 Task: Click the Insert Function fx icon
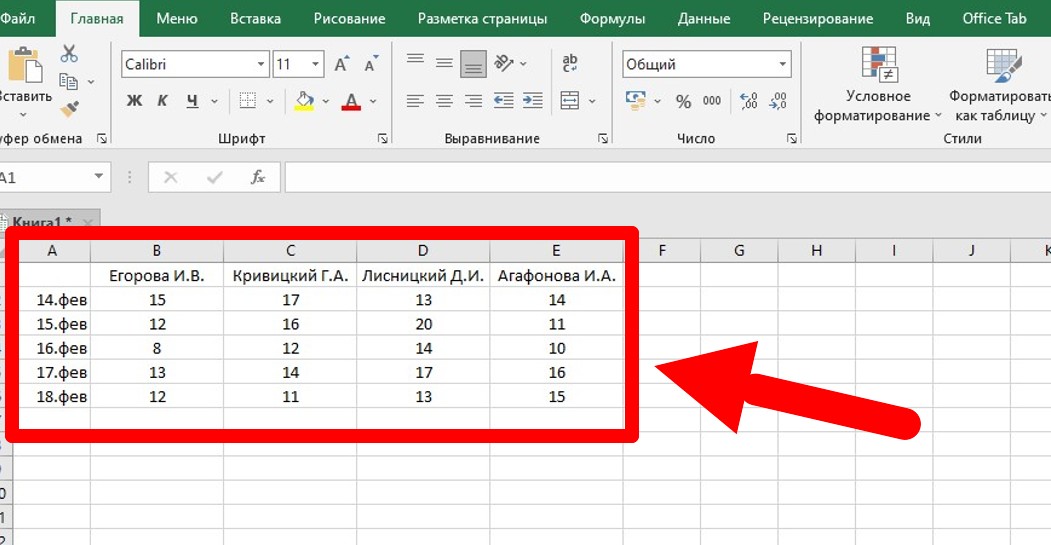point(258,177)
